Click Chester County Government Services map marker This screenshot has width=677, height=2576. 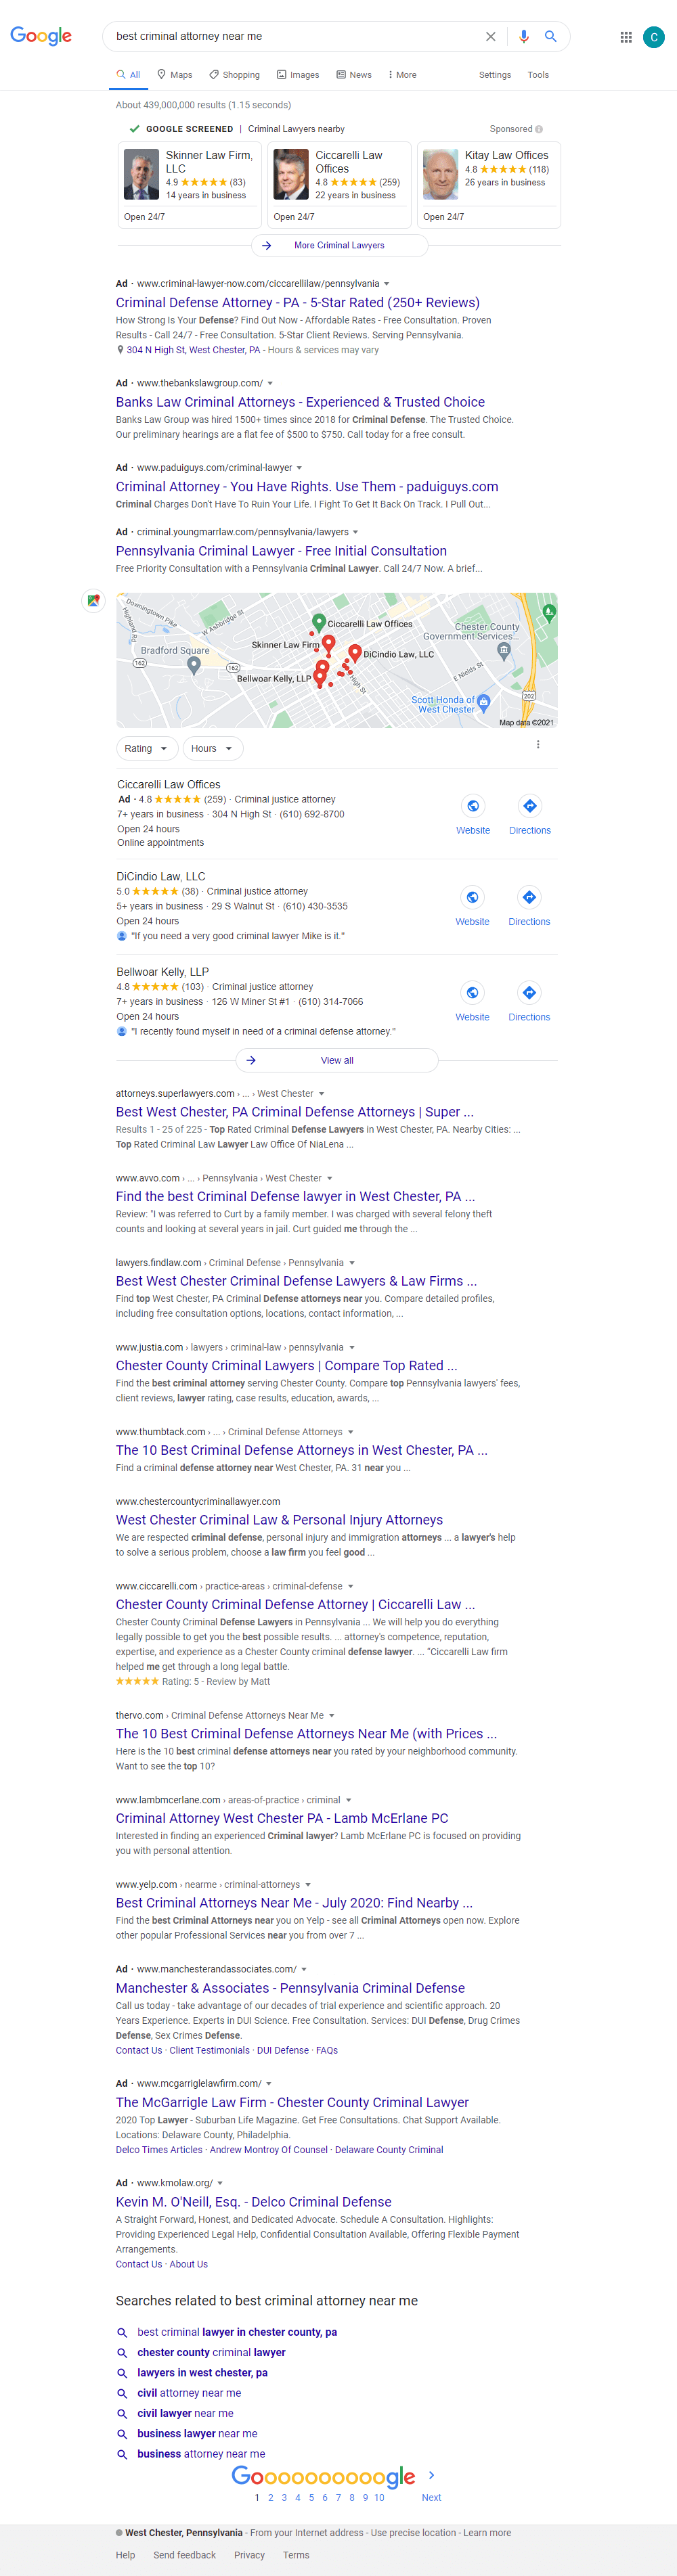(x=504, y=651)
